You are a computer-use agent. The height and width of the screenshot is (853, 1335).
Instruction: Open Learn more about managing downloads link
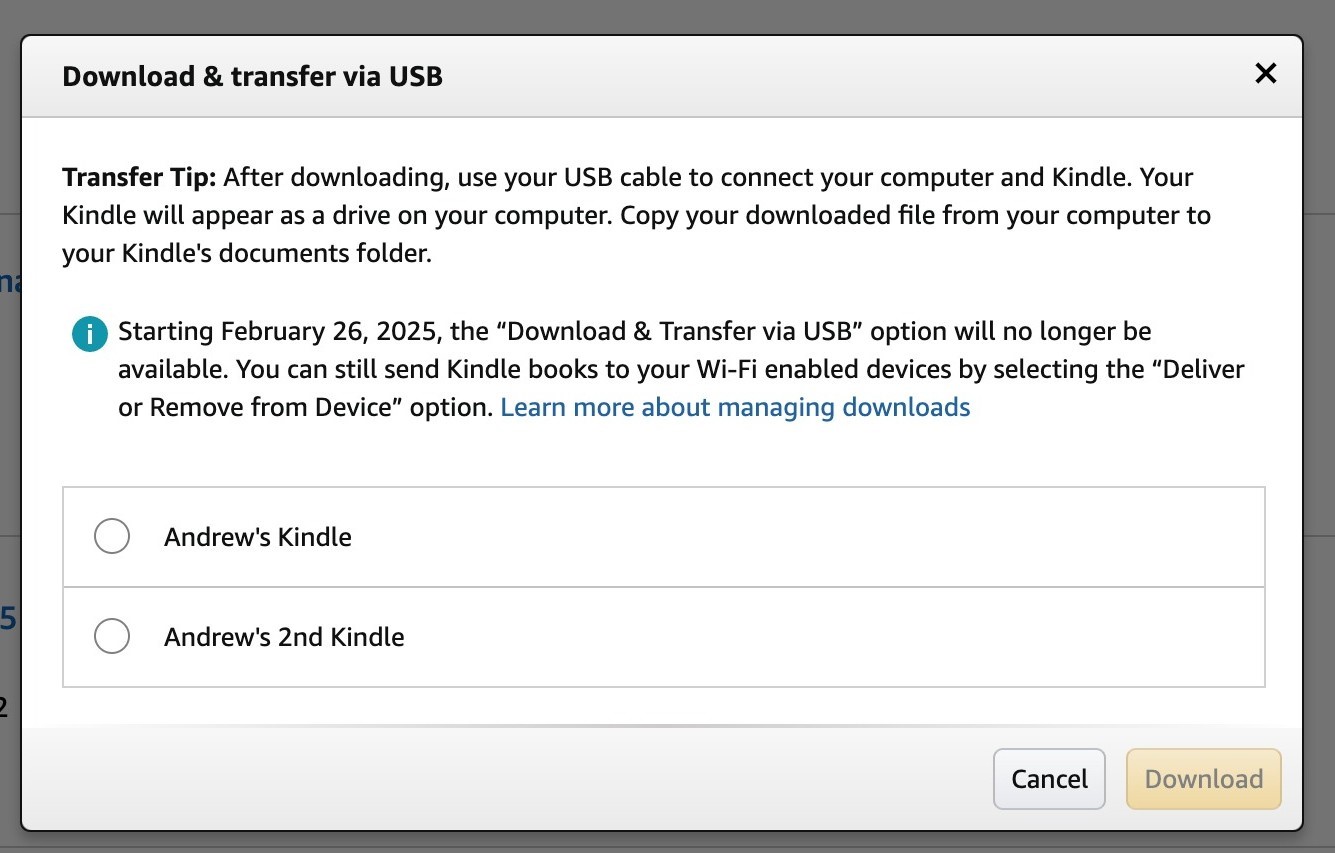tap(735, 407)
